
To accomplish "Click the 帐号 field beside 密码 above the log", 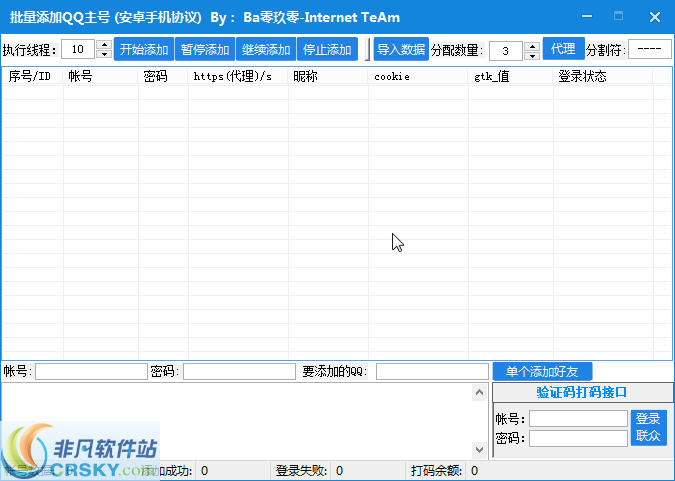I will 91,371.
